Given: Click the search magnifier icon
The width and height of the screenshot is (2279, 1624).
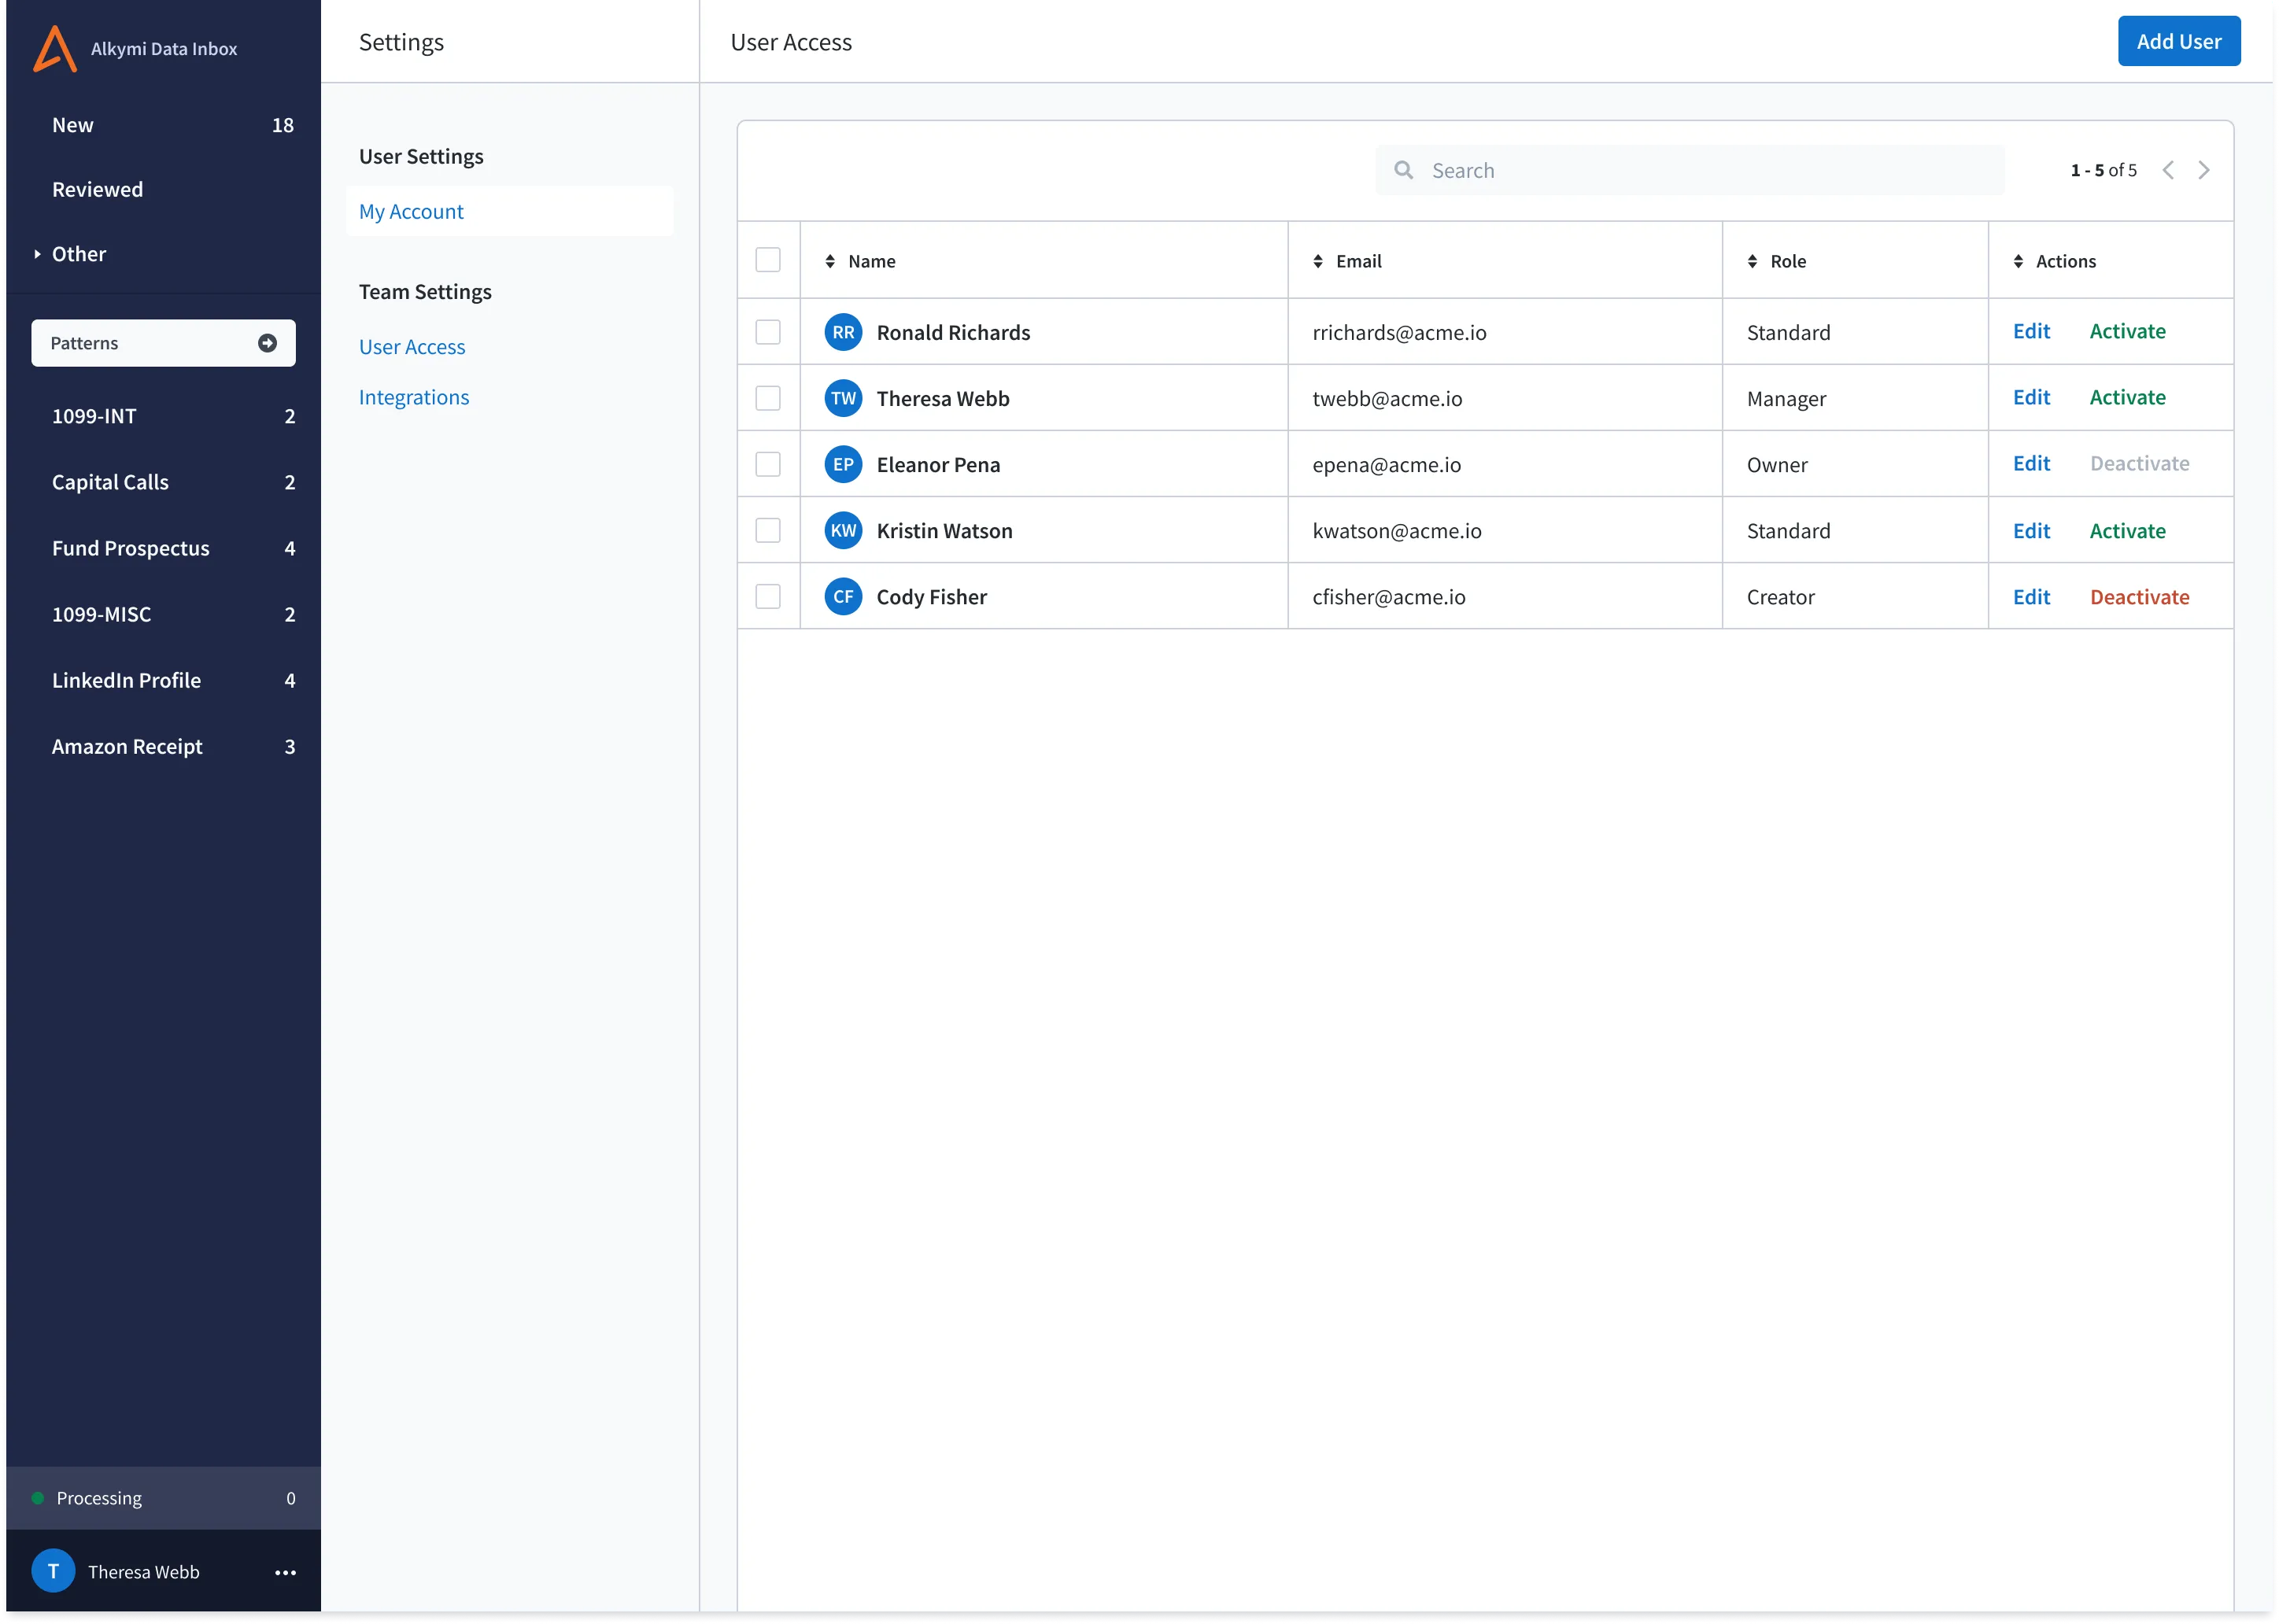Looking at the screenshot, I should 1404,170.
